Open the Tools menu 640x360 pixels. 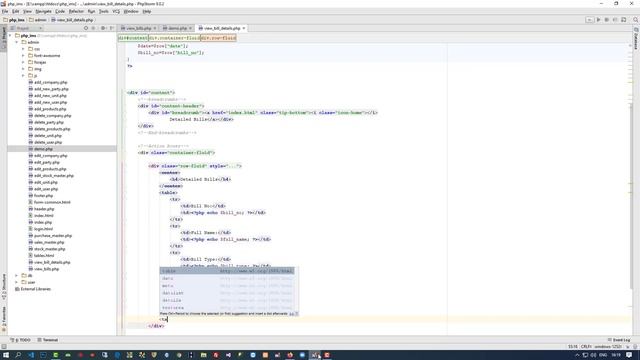[104, 11]
